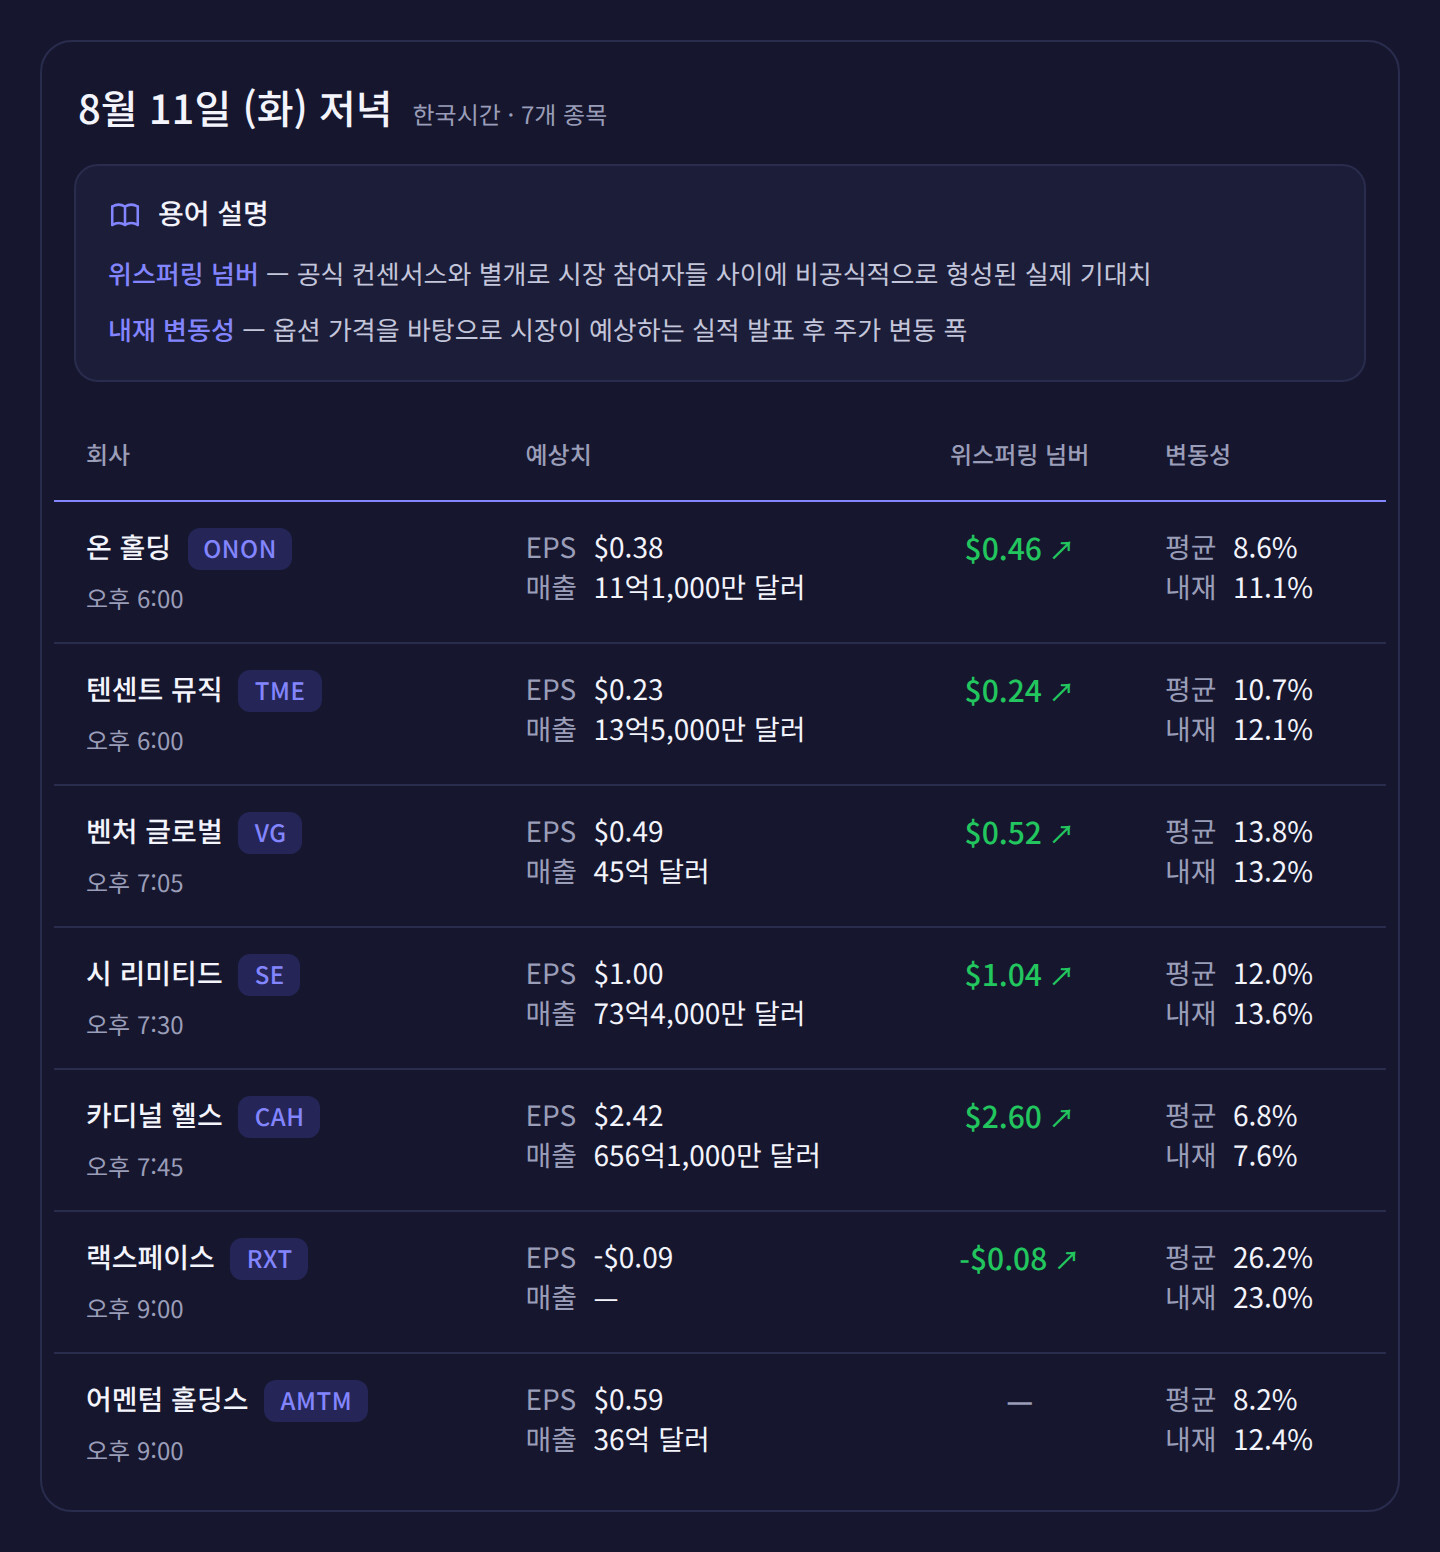Open the SE ticker badge
The height and width of the screenshot is (1552, 1440).
269,975
